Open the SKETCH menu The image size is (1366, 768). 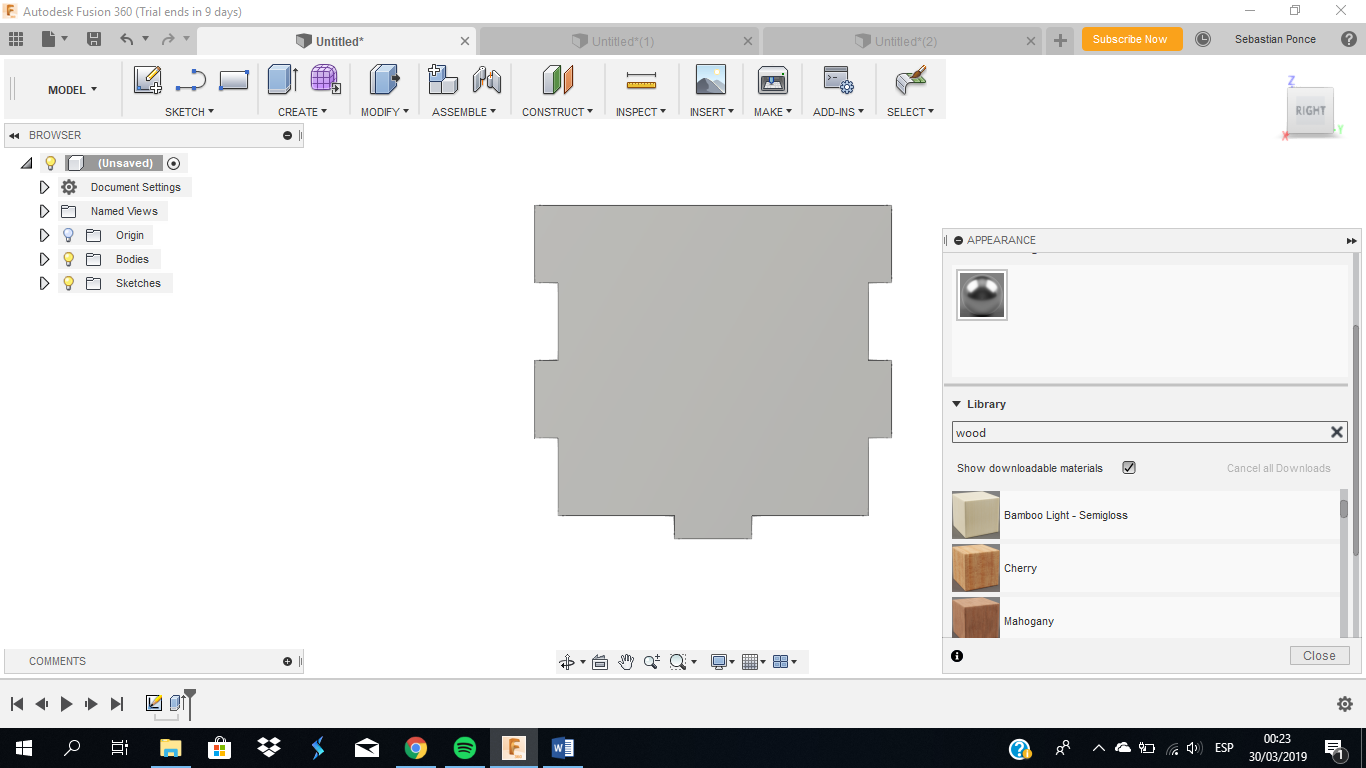click(x=189, y=112)
